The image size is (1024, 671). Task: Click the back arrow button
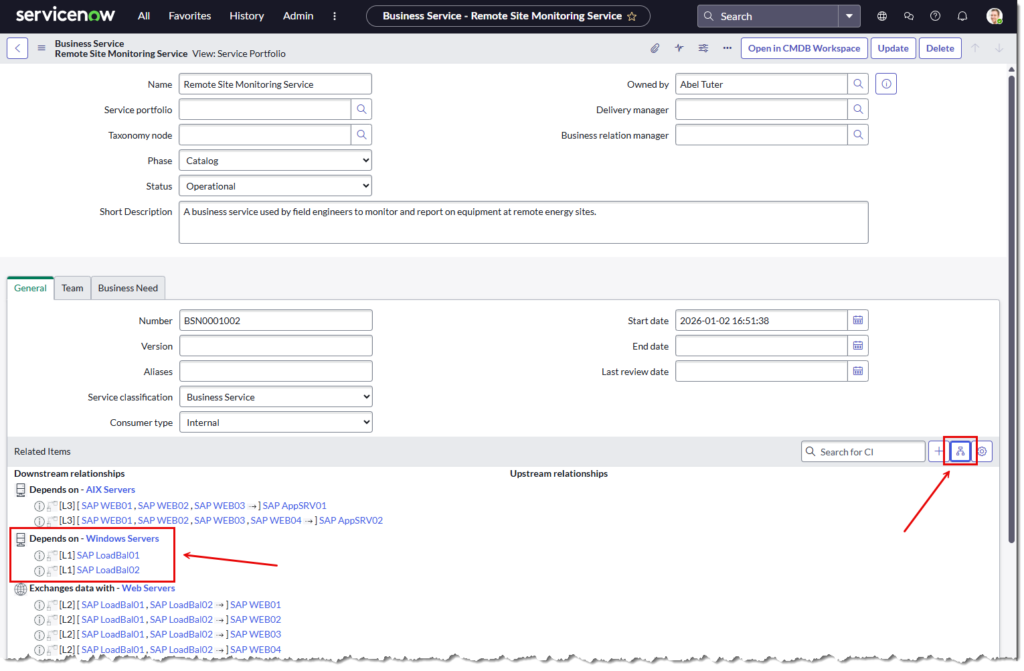tap(18, 48)
